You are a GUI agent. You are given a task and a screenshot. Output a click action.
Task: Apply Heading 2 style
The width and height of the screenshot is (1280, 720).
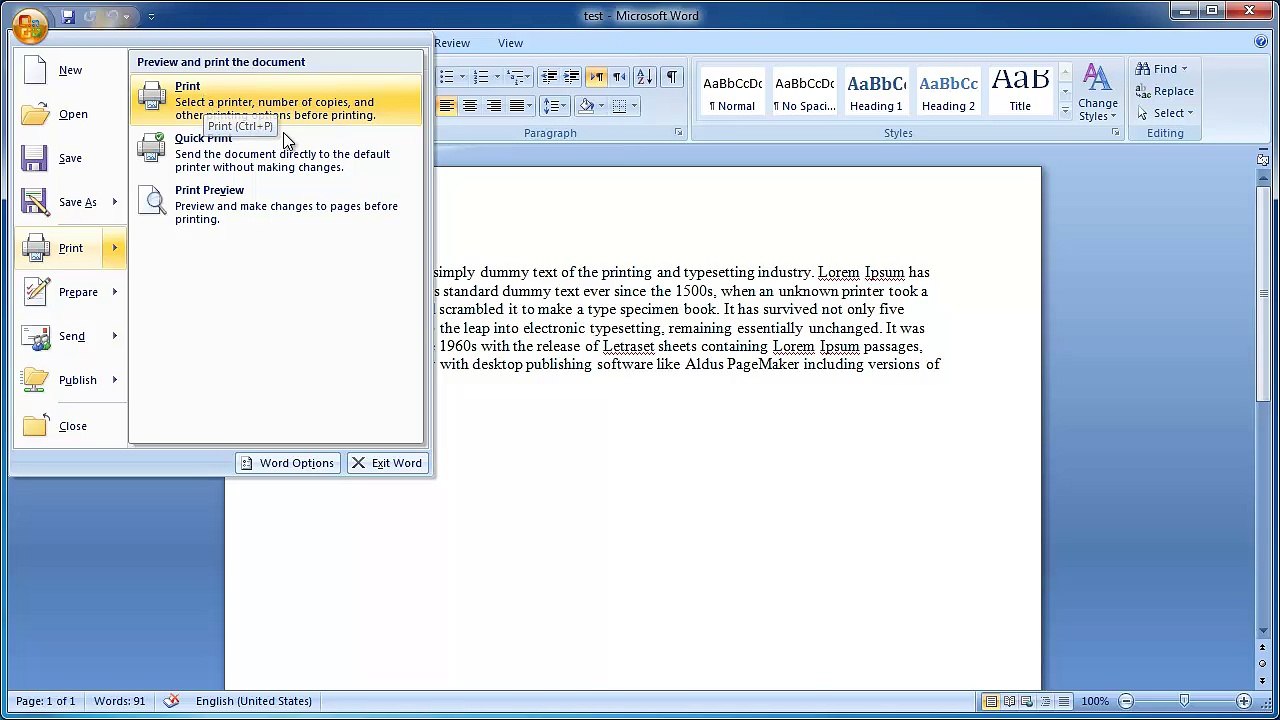949,91
